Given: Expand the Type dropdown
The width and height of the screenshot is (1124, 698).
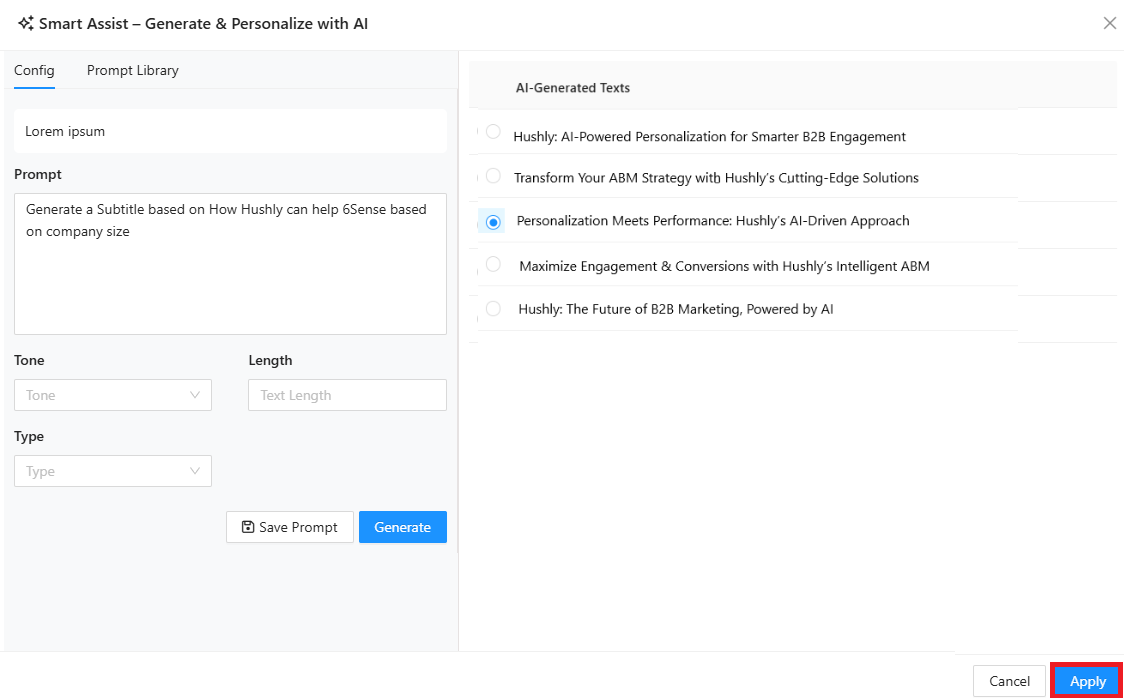Looking at the screenshot, I should tap(113, 471).
